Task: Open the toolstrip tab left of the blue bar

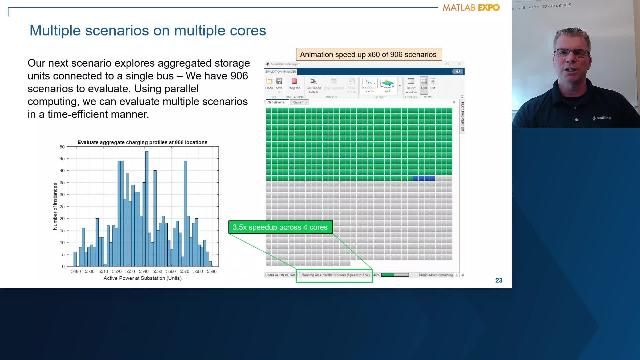Action: 281,71
